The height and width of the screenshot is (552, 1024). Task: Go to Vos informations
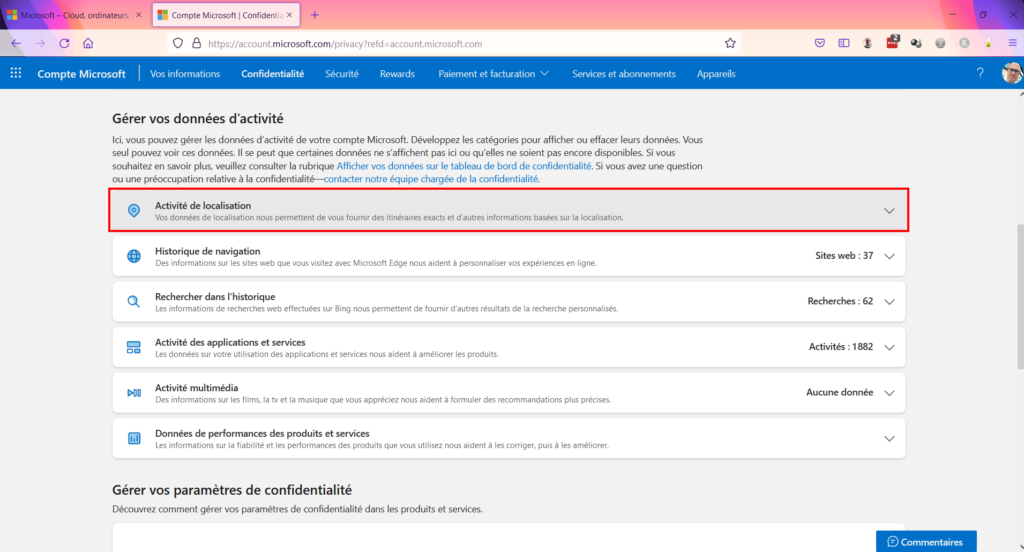tap(185, 74)
